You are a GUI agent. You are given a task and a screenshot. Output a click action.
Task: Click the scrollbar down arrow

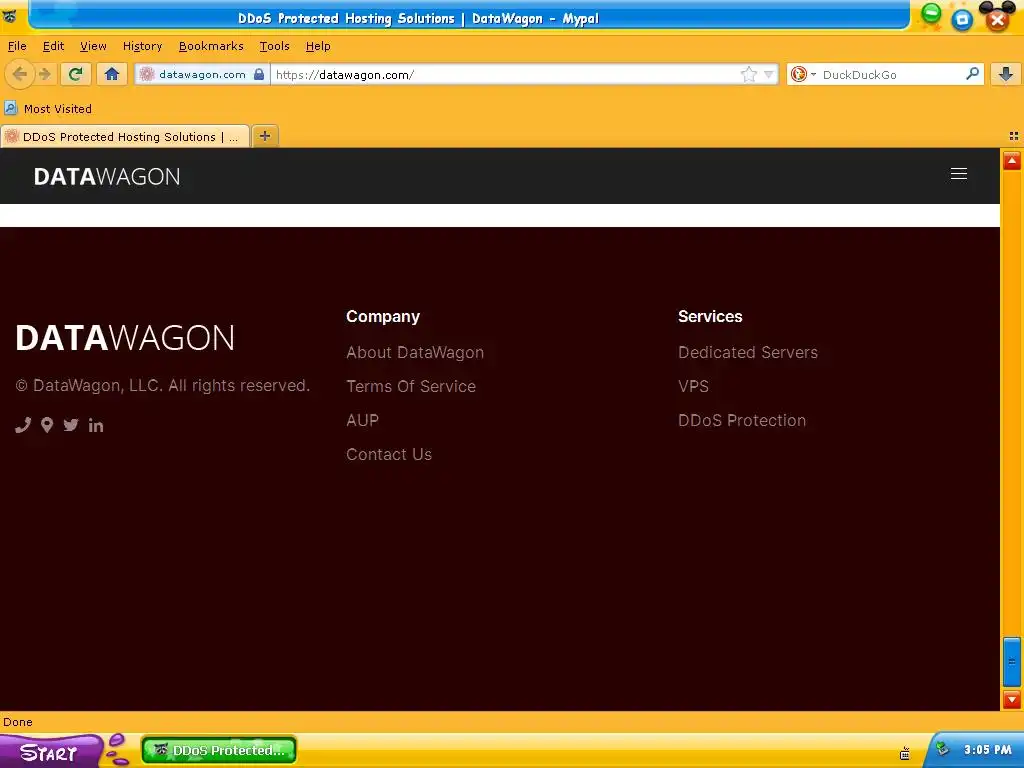click(1012, 700)
